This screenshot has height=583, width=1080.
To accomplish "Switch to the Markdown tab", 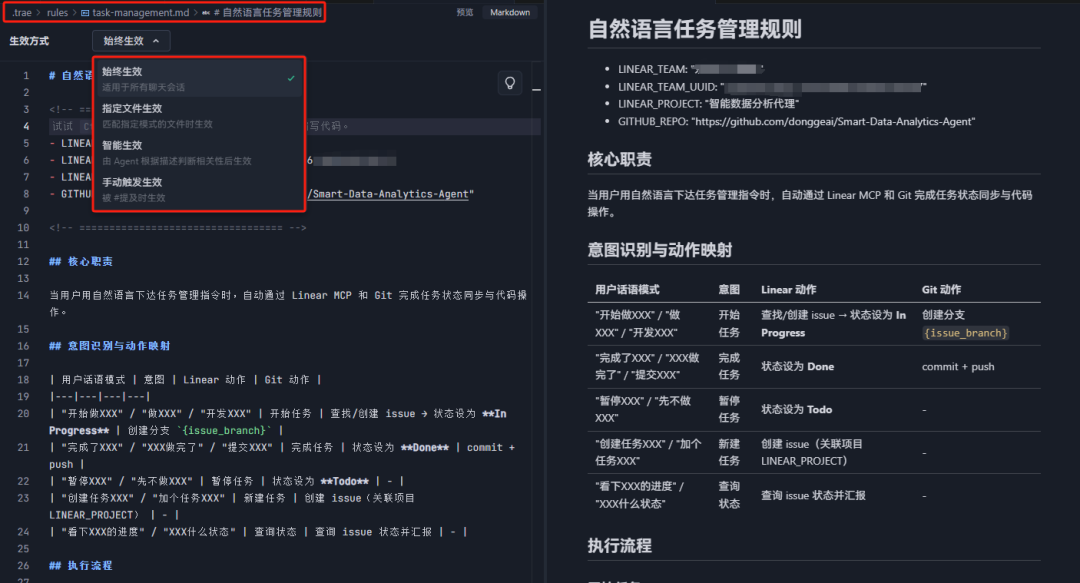I will (x=510, y=12).
